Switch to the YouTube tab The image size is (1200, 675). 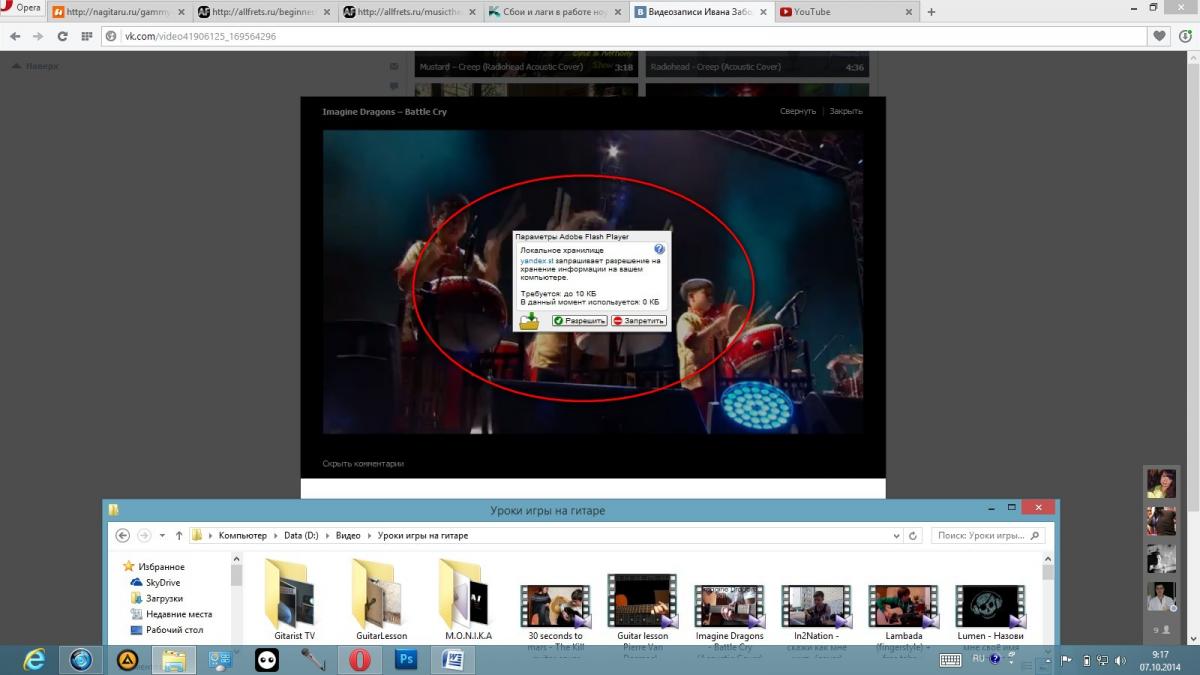[x=840, y=12]
